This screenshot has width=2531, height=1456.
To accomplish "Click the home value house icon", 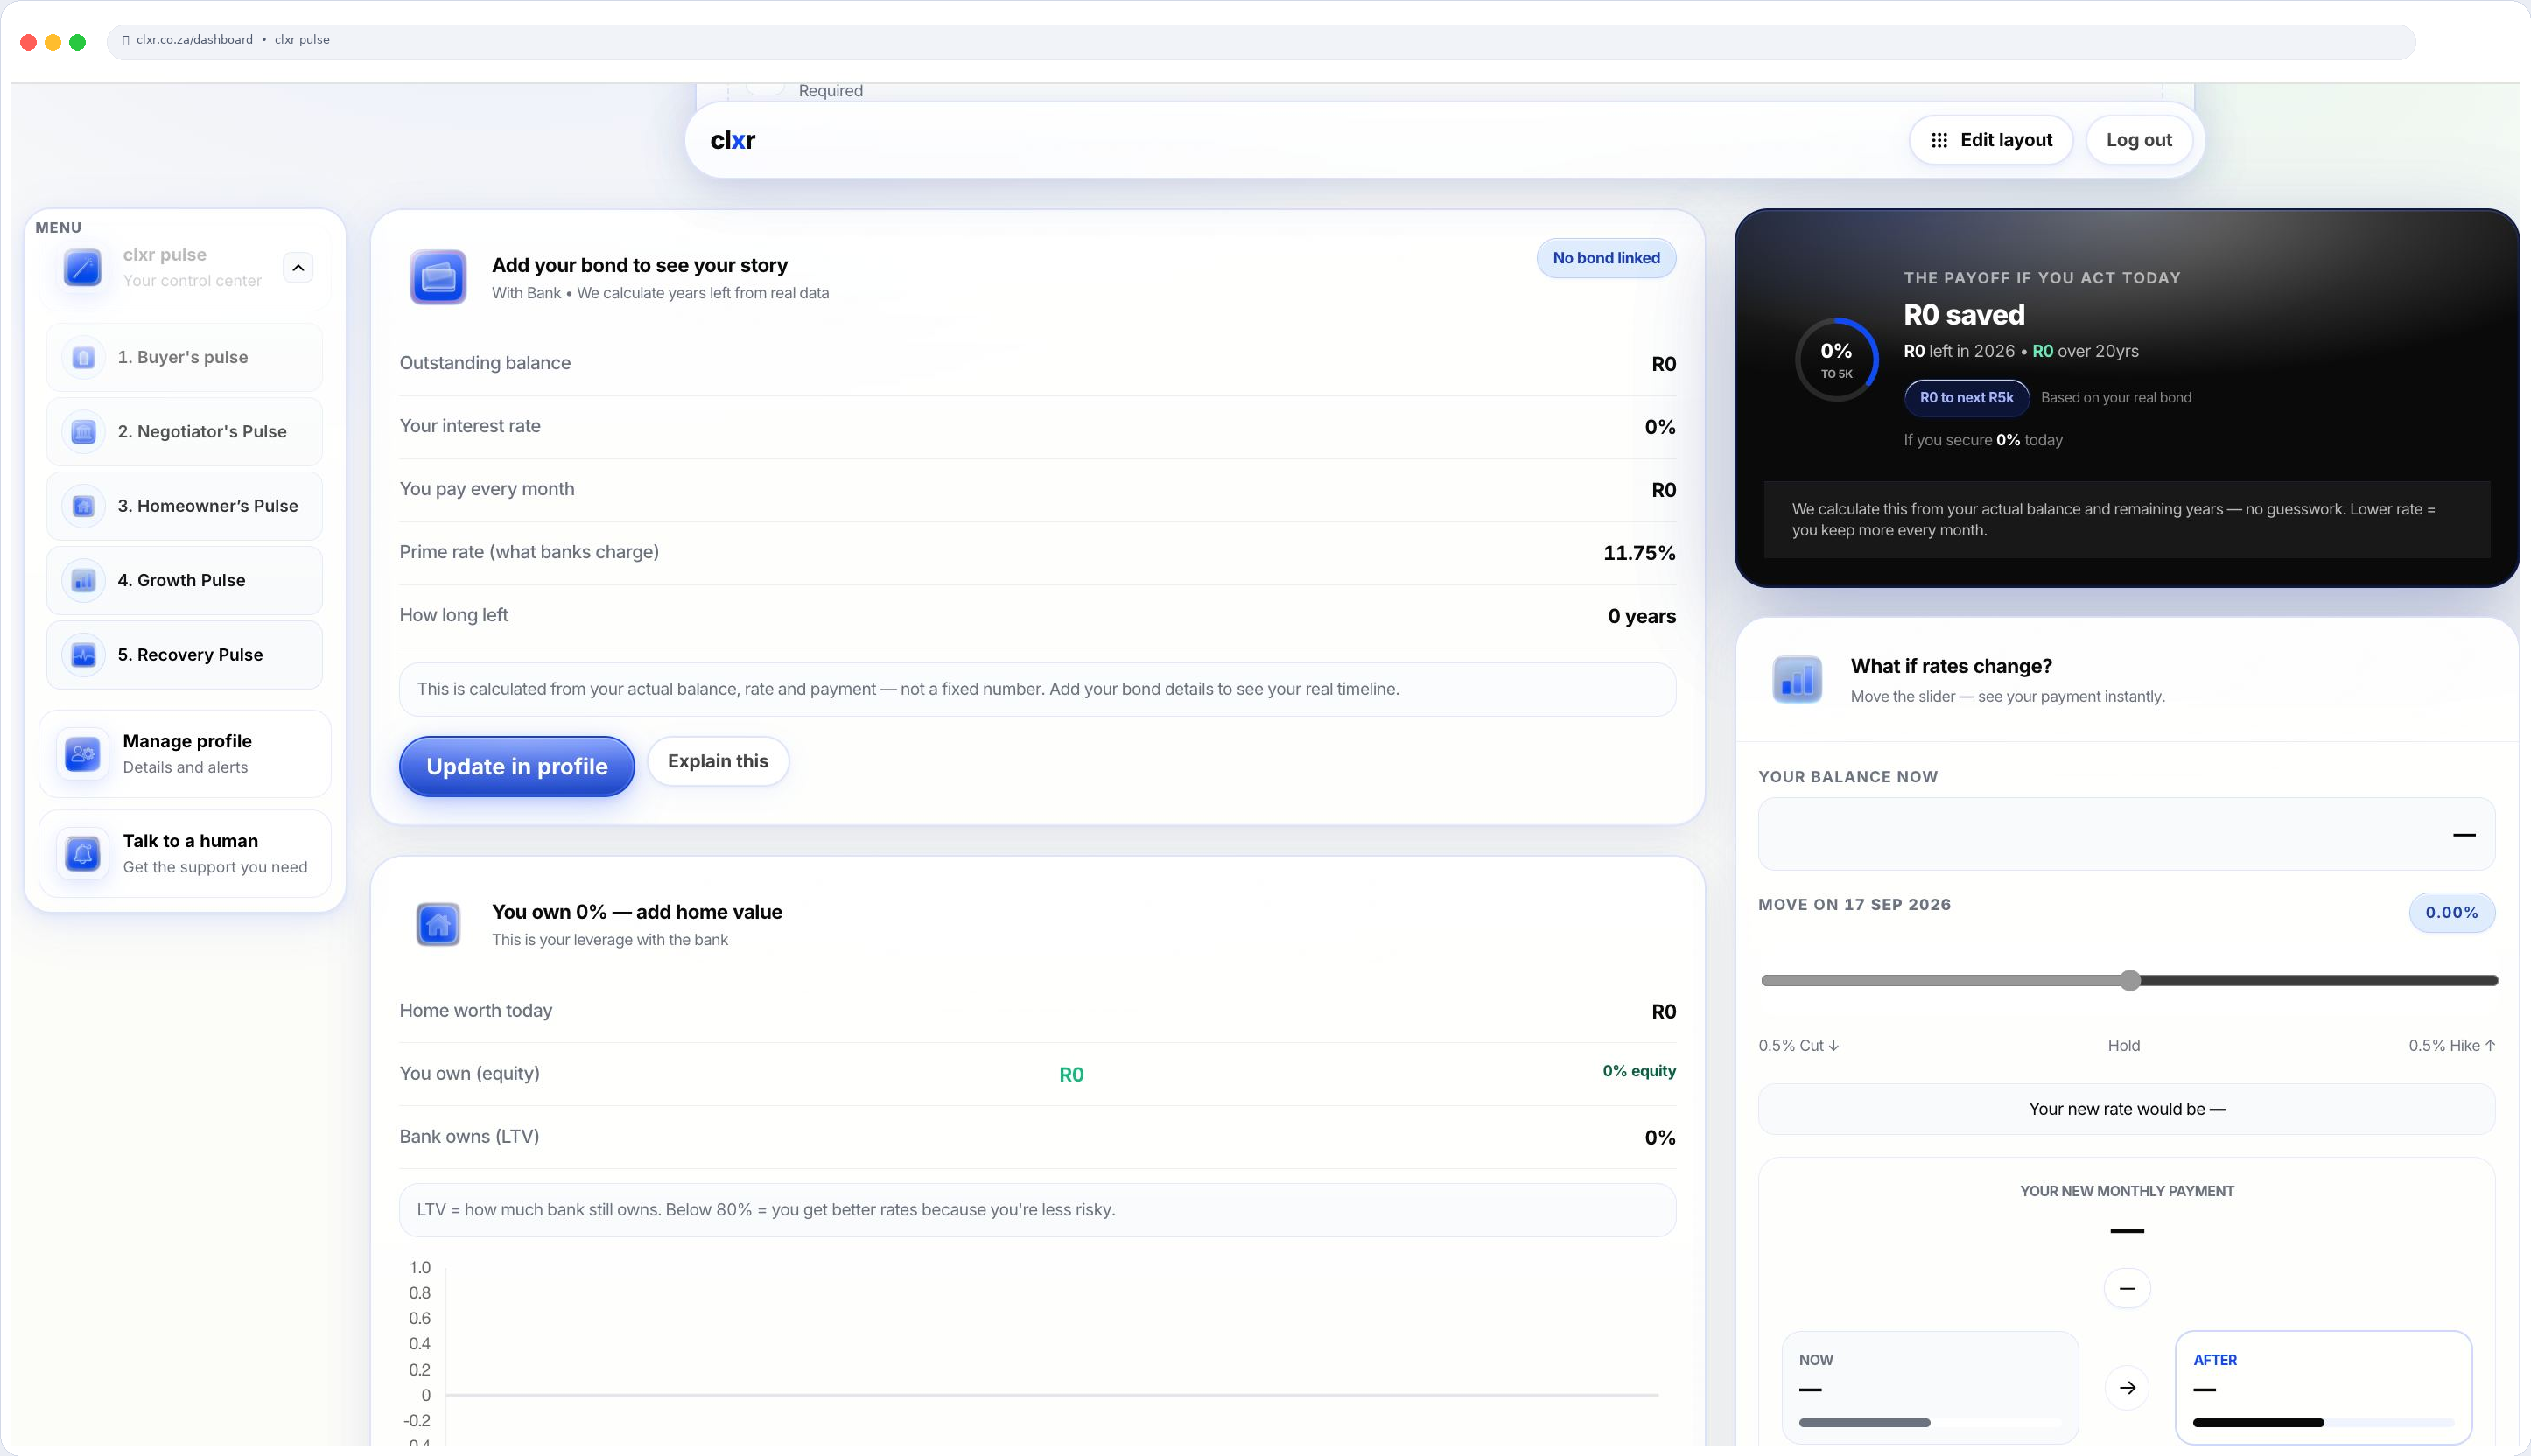I will [x=438, y=924].
